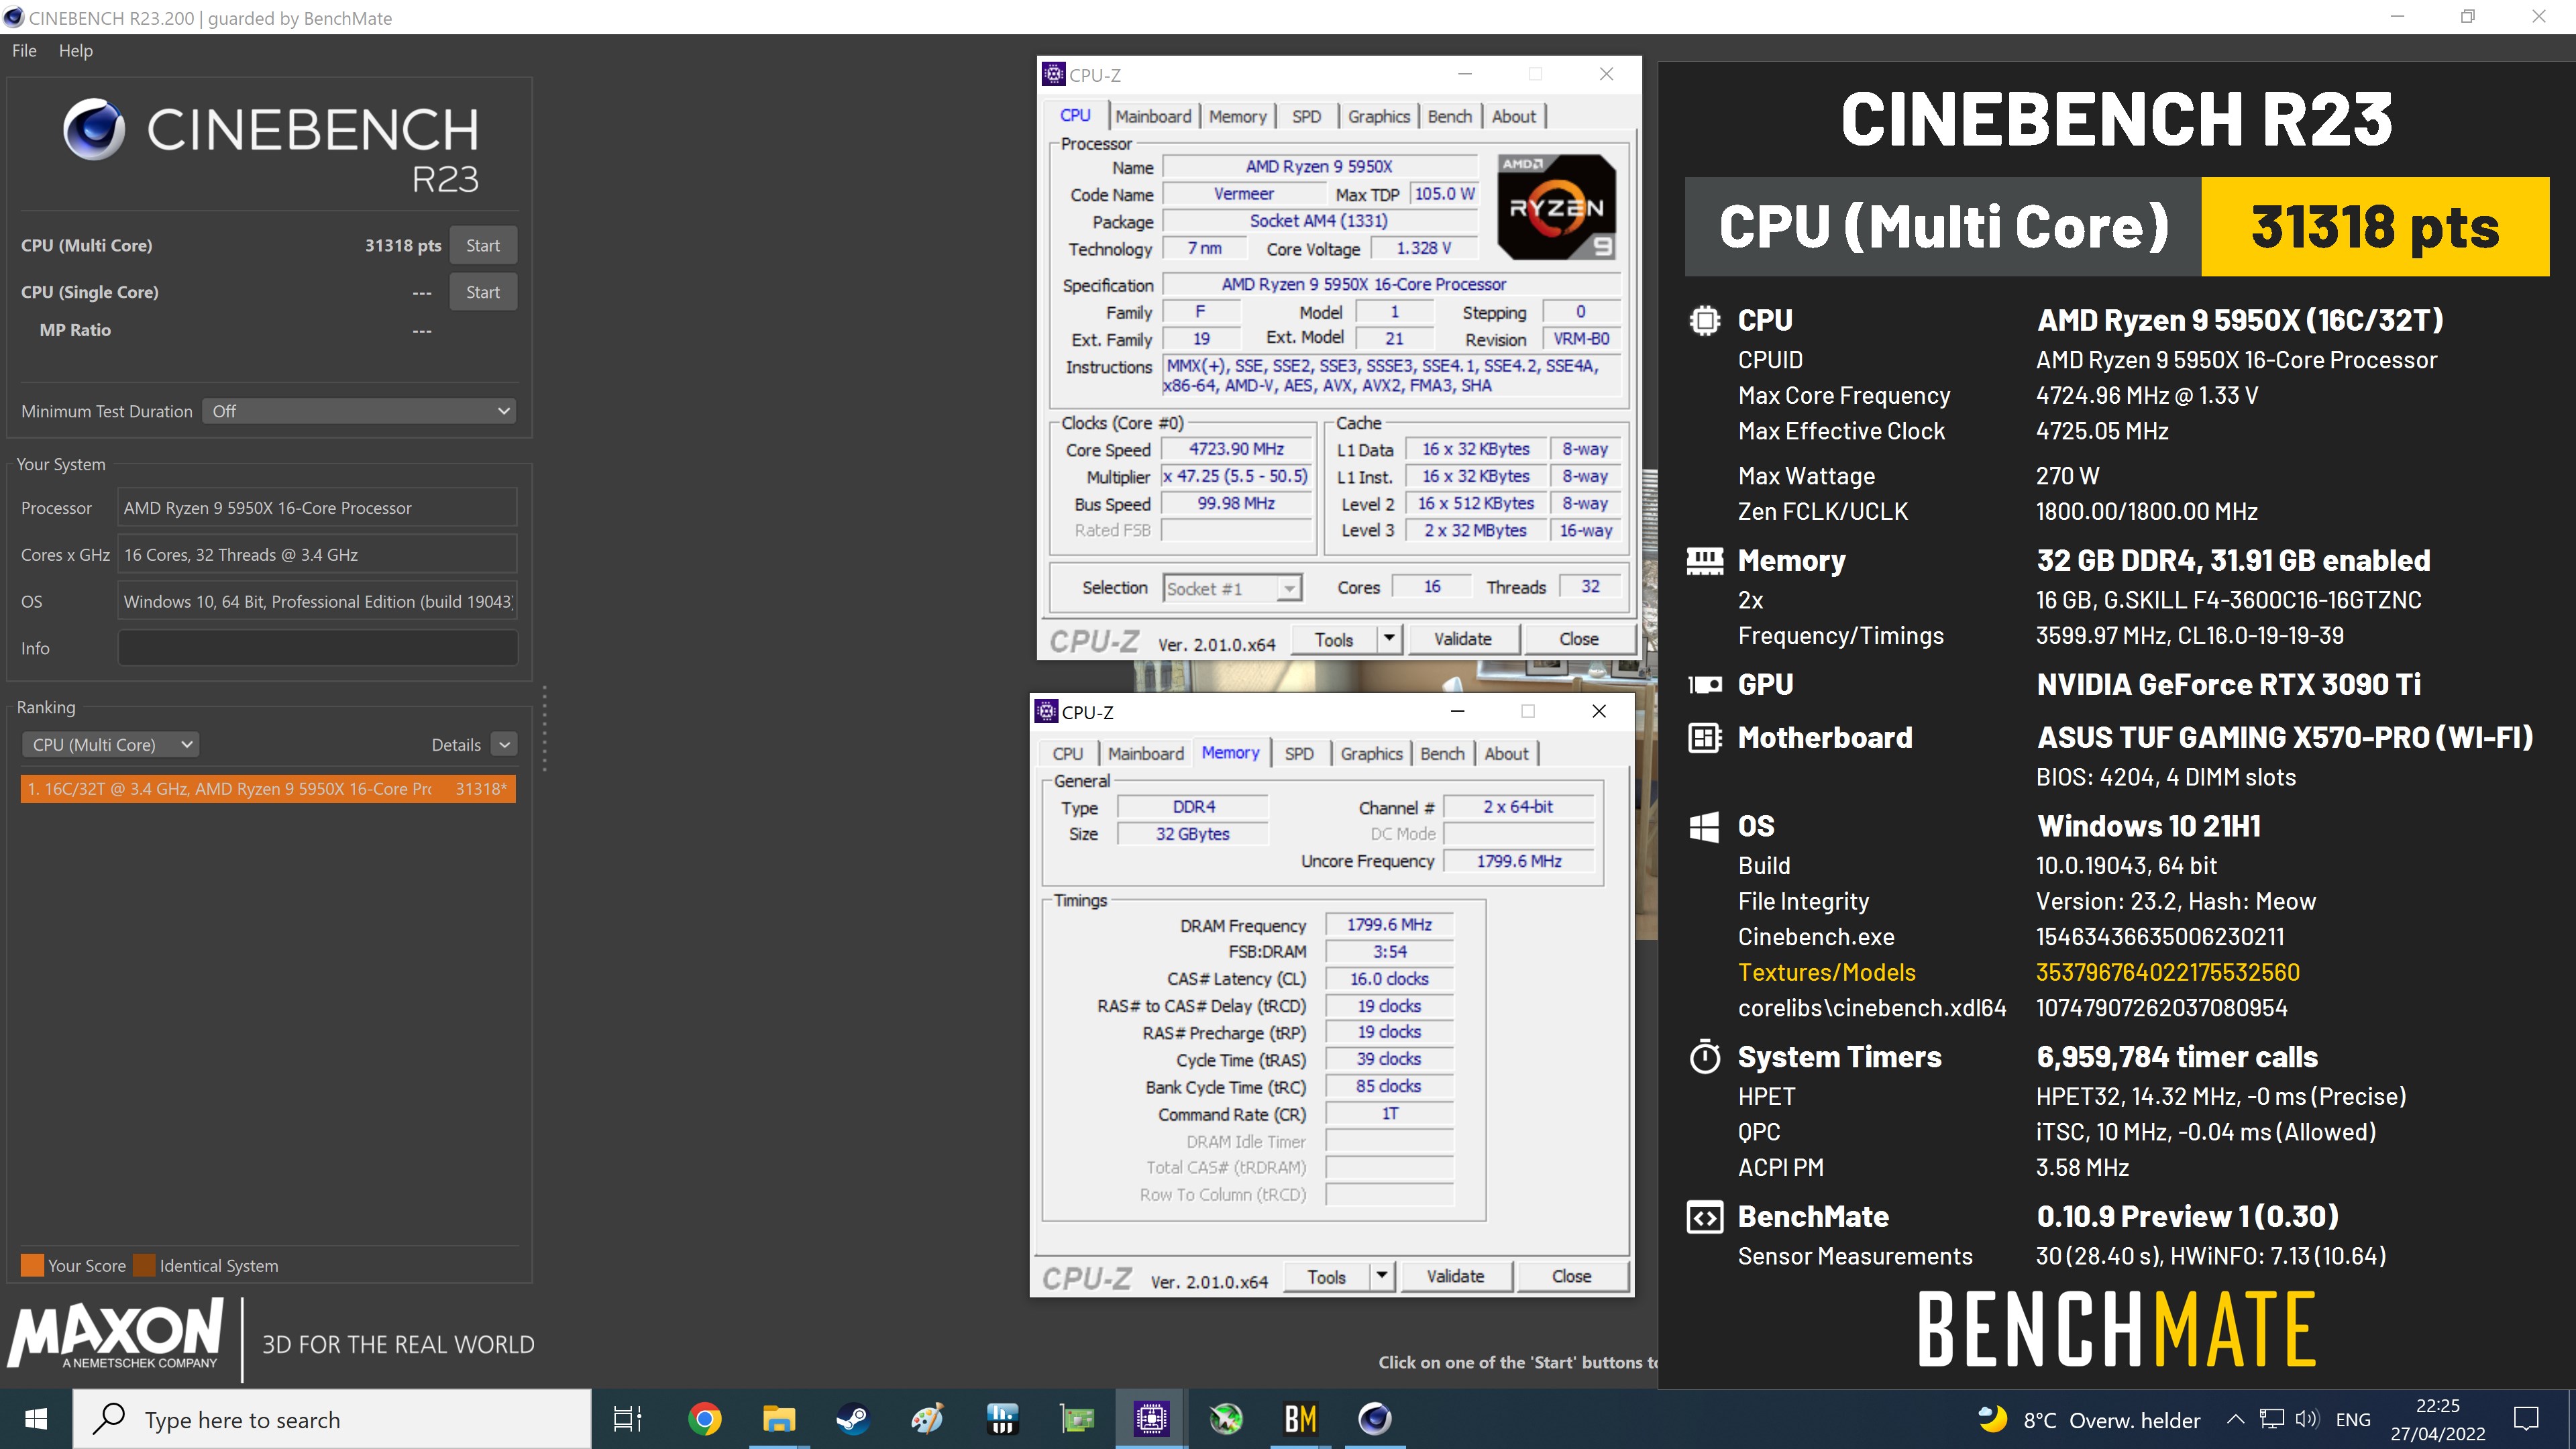Click the BenchMate code bracket icon
The height and width of the screenshot is (1449, 2576).
tap(1704, 1217)
